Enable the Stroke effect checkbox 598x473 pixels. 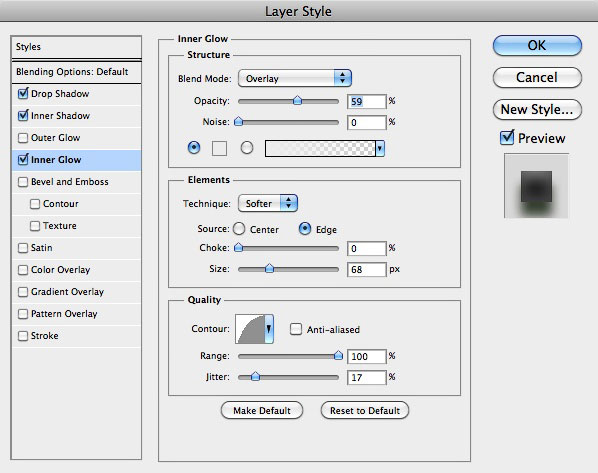point(23,336)
